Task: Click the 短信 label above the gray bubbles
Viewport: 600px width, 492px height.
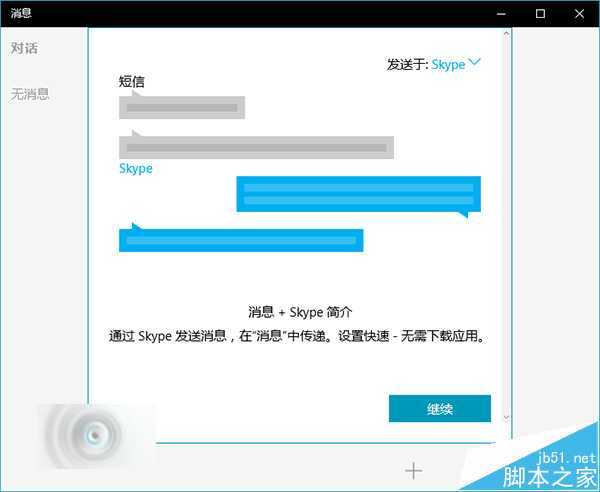Action: click(x=132, y=81)
